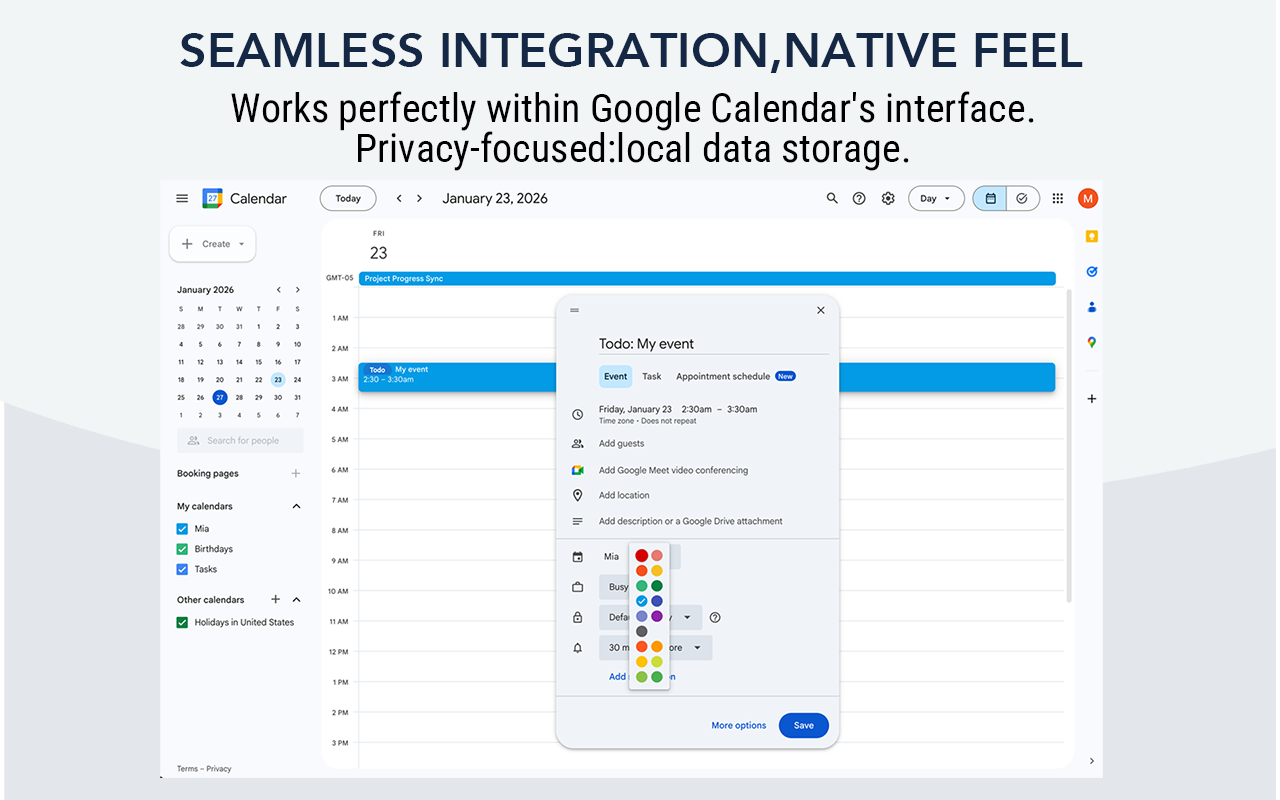Edit the event title field
Image resolution: width=1280 pixels, height=800 pixels.
click(x=713, y=344)
